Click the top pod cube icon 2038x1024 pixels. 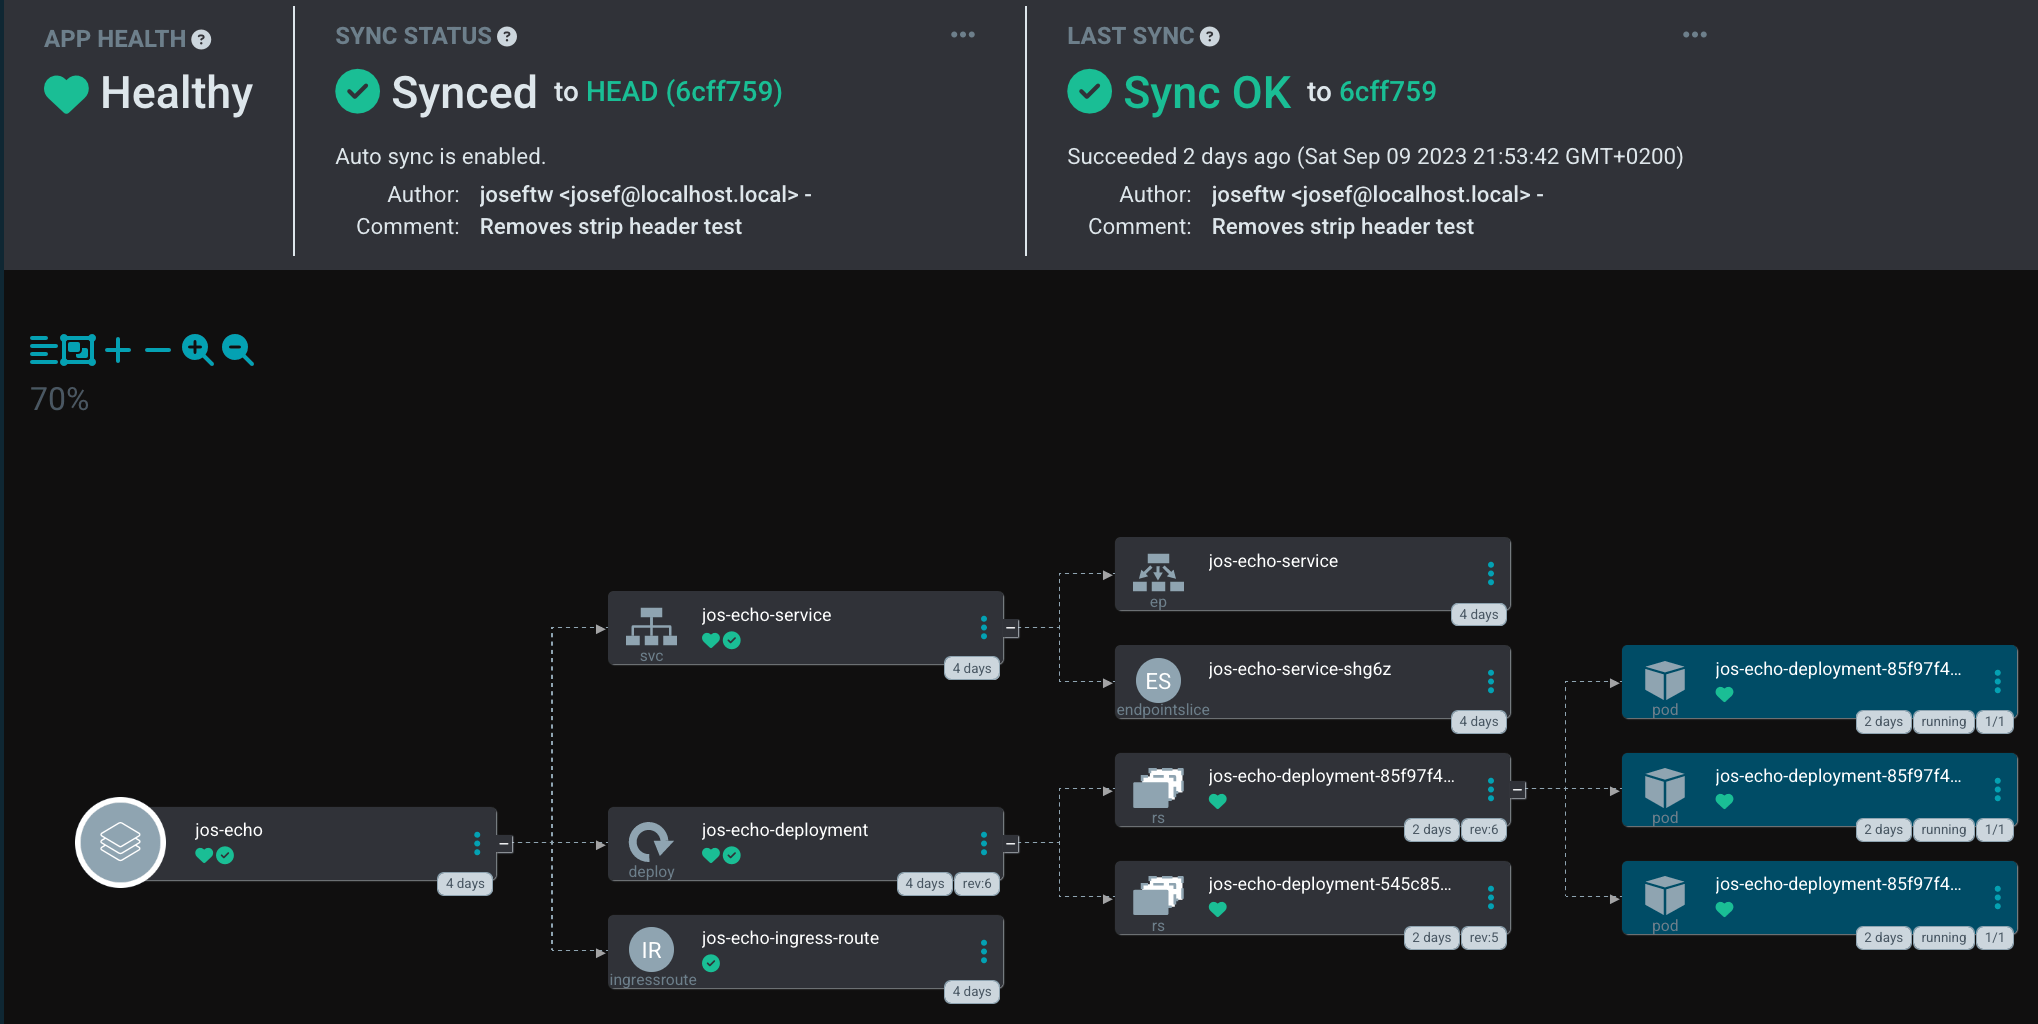coord(1665,681)
